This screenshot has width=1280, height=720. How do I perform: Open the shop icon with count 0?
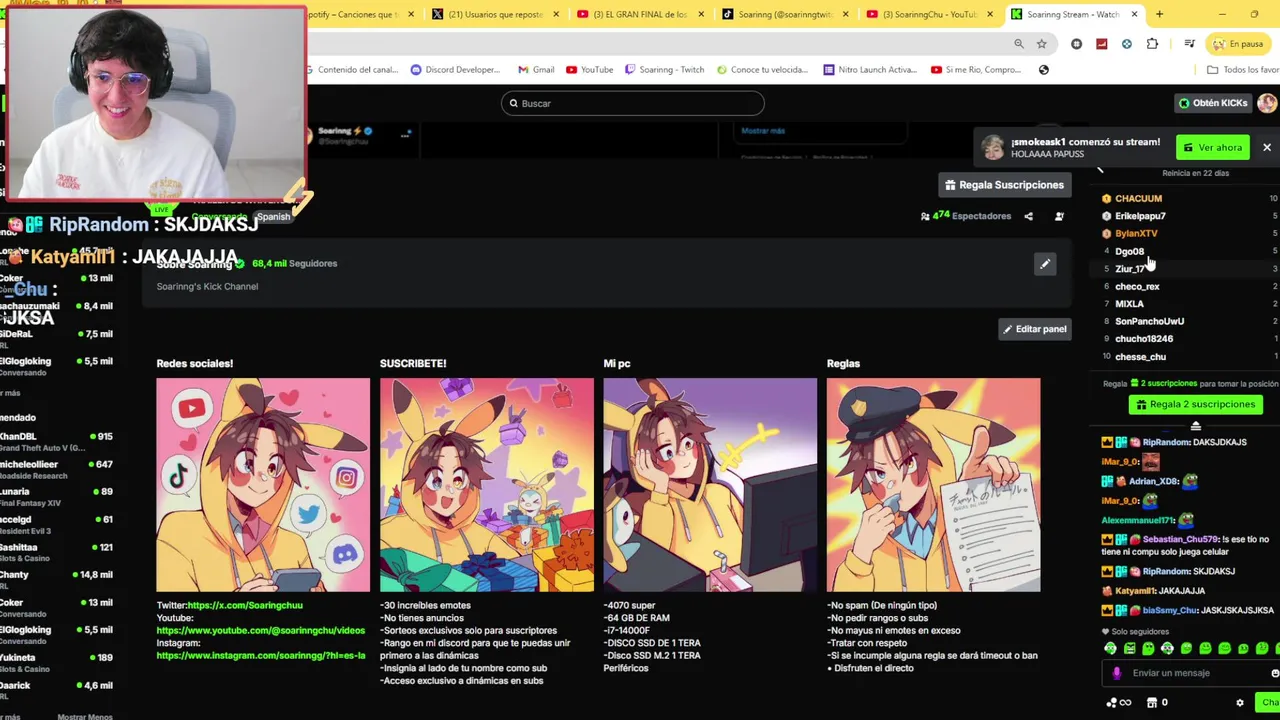click(x=1156, y=702)
